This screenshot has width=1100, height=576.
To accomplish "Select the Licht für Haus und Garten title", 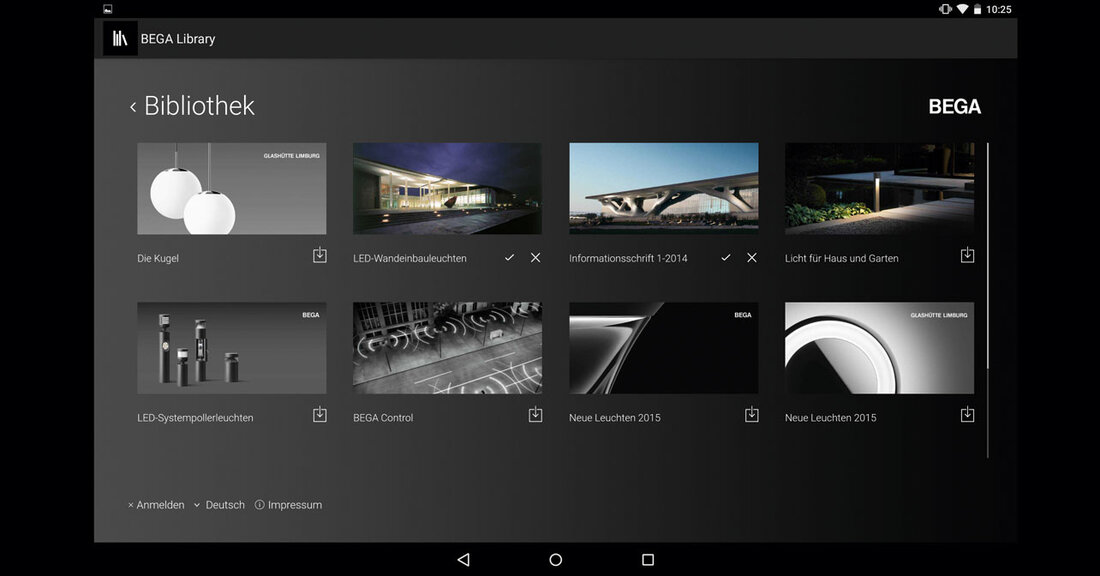I will click(841, 258).
